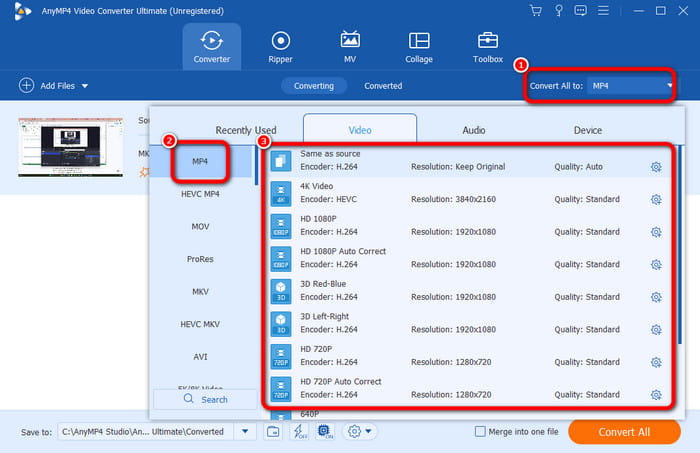Toggle the lightning acceleration icon
The height and width of the screenshot is (453, 700).
pyautogui.click(x=299, y=432)
